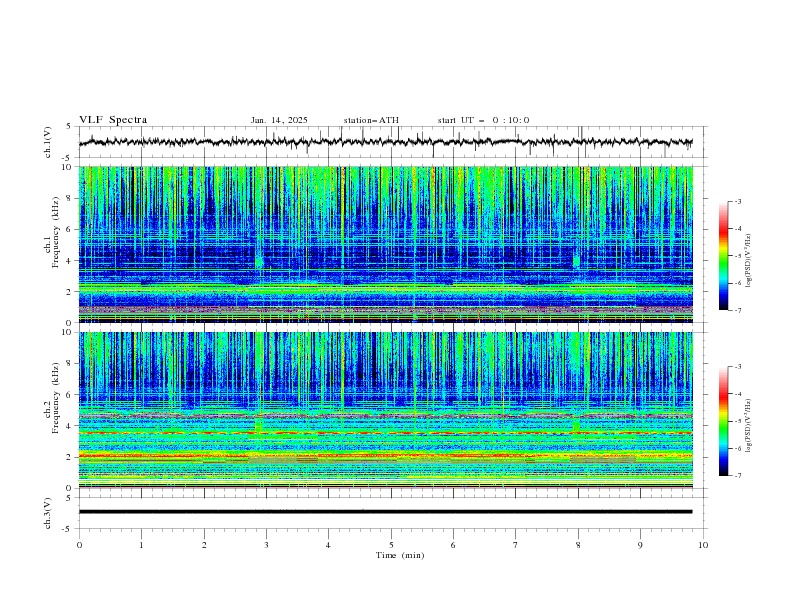Click the lower colorbar "log(PSD)(V²/Hz)" label
792x612 pixels.
[x=748, y=426]
